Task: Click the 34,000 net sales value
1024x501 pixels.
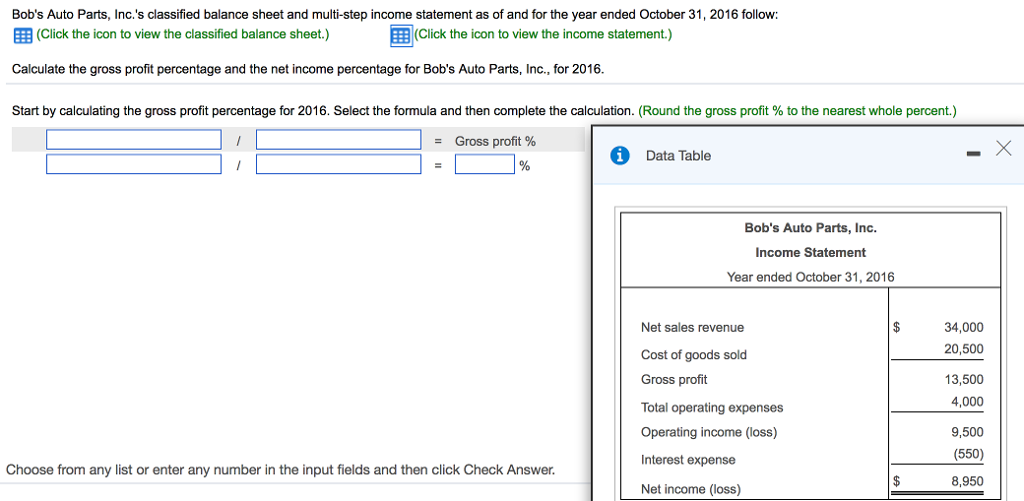Action: pyautogui.click(x=963, y=327)
